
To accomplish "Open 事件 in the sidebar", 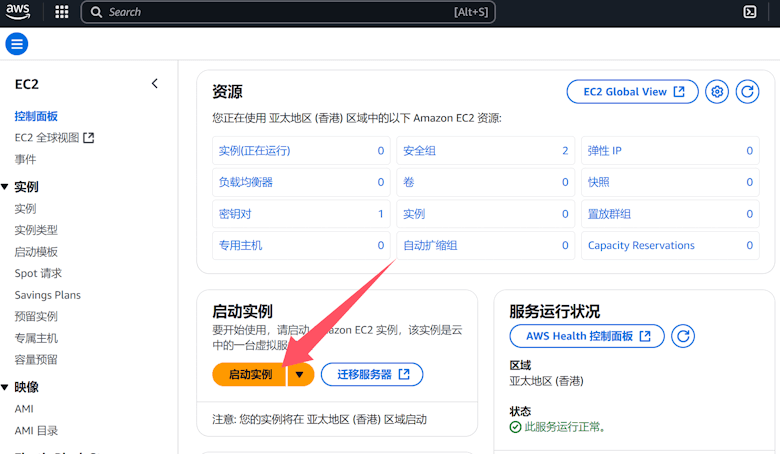I will pos(25,159).
